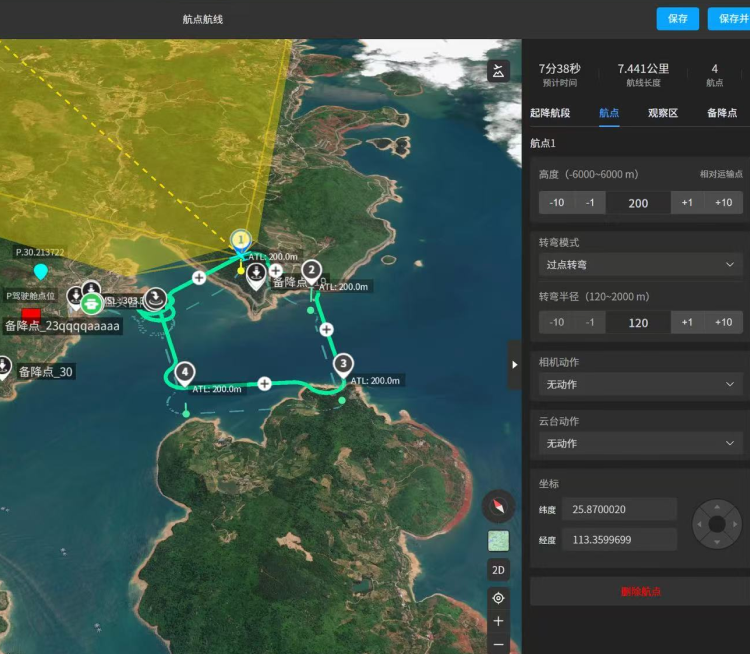Viewport: 750px width, 654px height.
Task: Increase altitude by 10 with +10 button
Action: tap(723, 203)
